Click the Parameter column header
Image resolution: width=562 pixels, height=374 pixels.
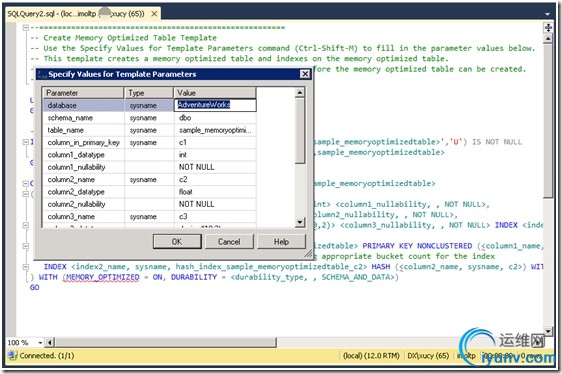(x=83, y=93)
